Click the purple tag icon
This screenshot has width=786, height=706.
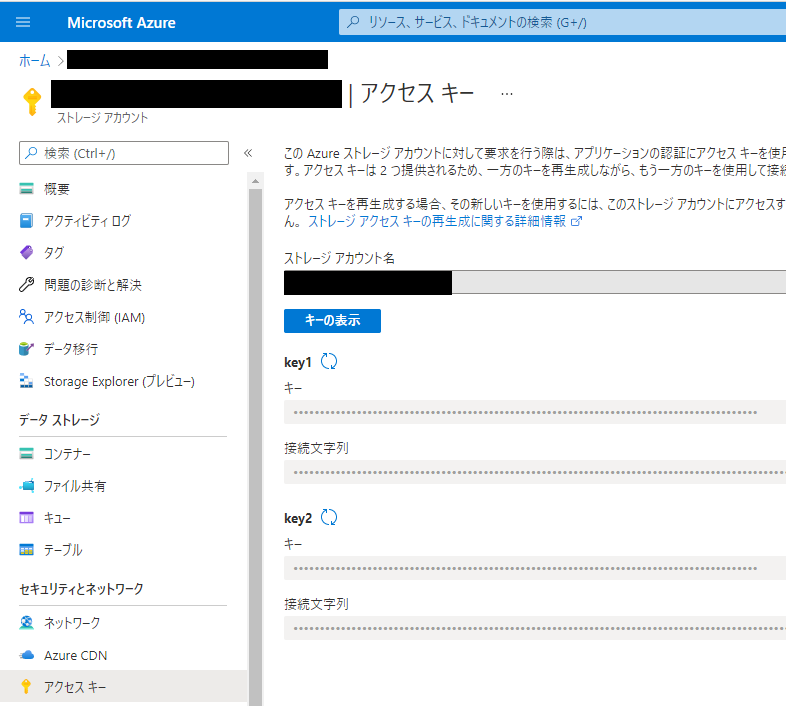click(x=26, y=252)
